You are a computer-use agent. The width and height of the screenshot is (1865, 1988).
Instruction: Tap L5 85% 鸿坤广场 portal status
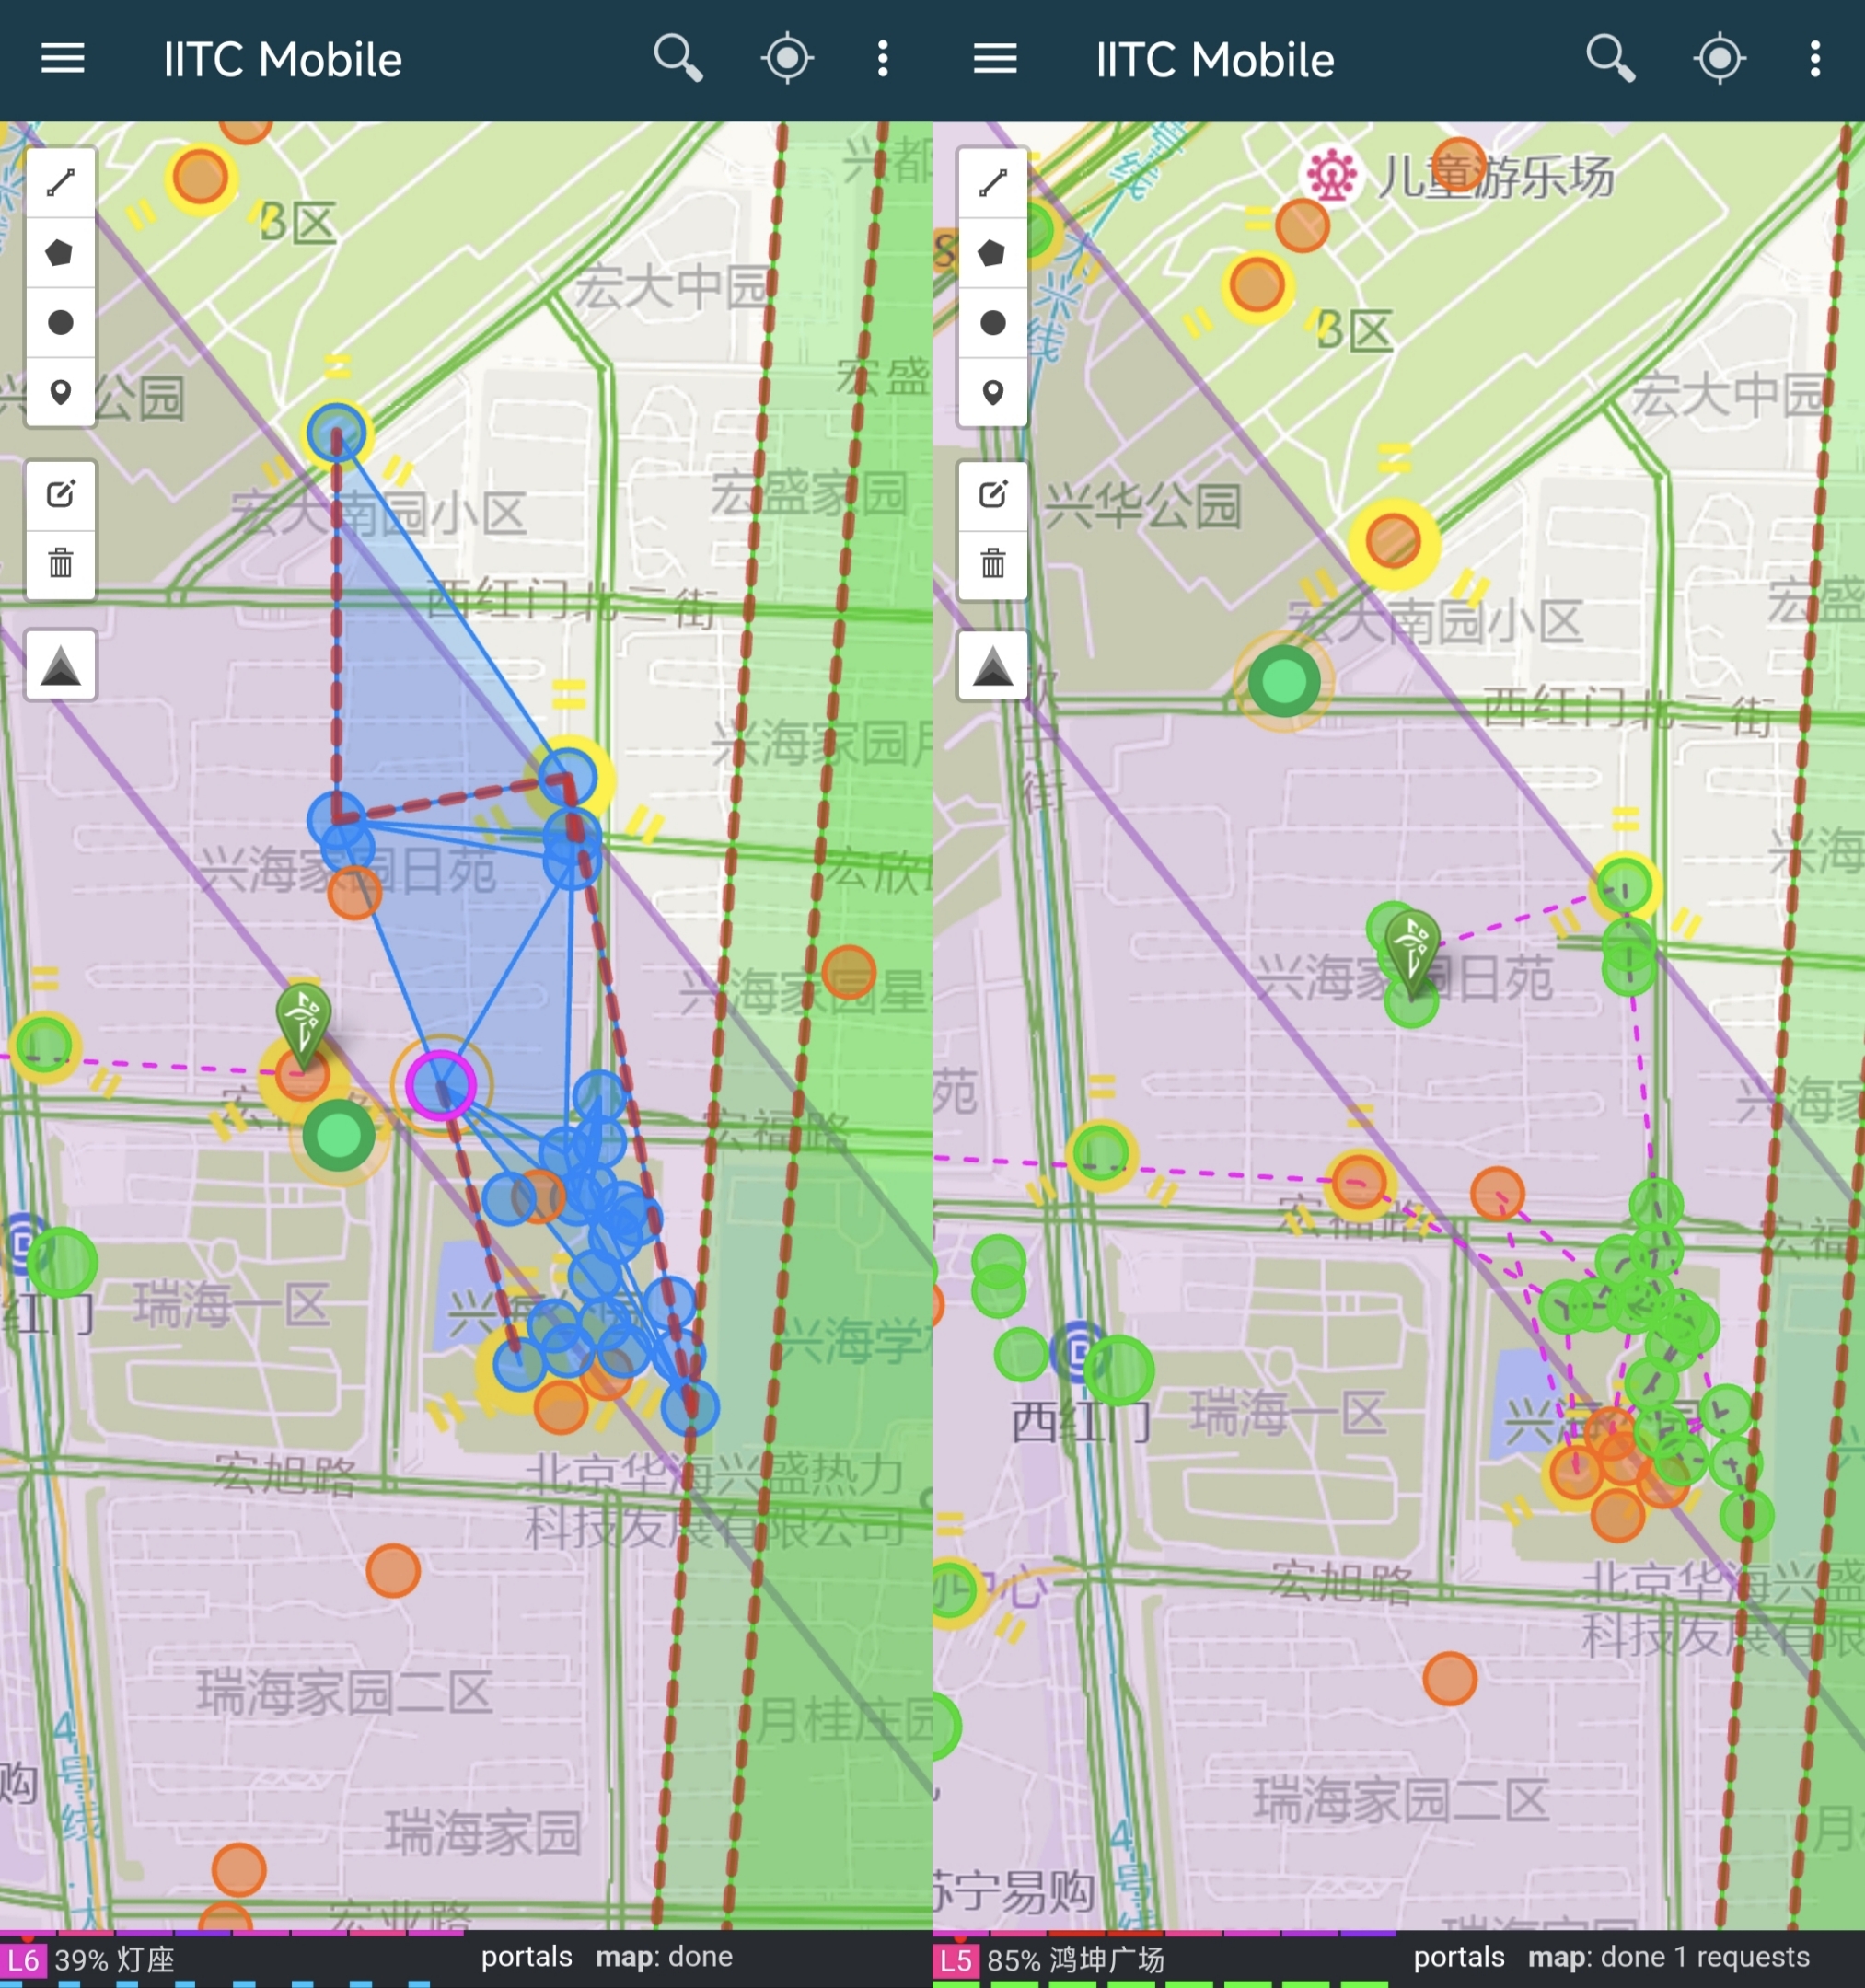point(1050,1959)
